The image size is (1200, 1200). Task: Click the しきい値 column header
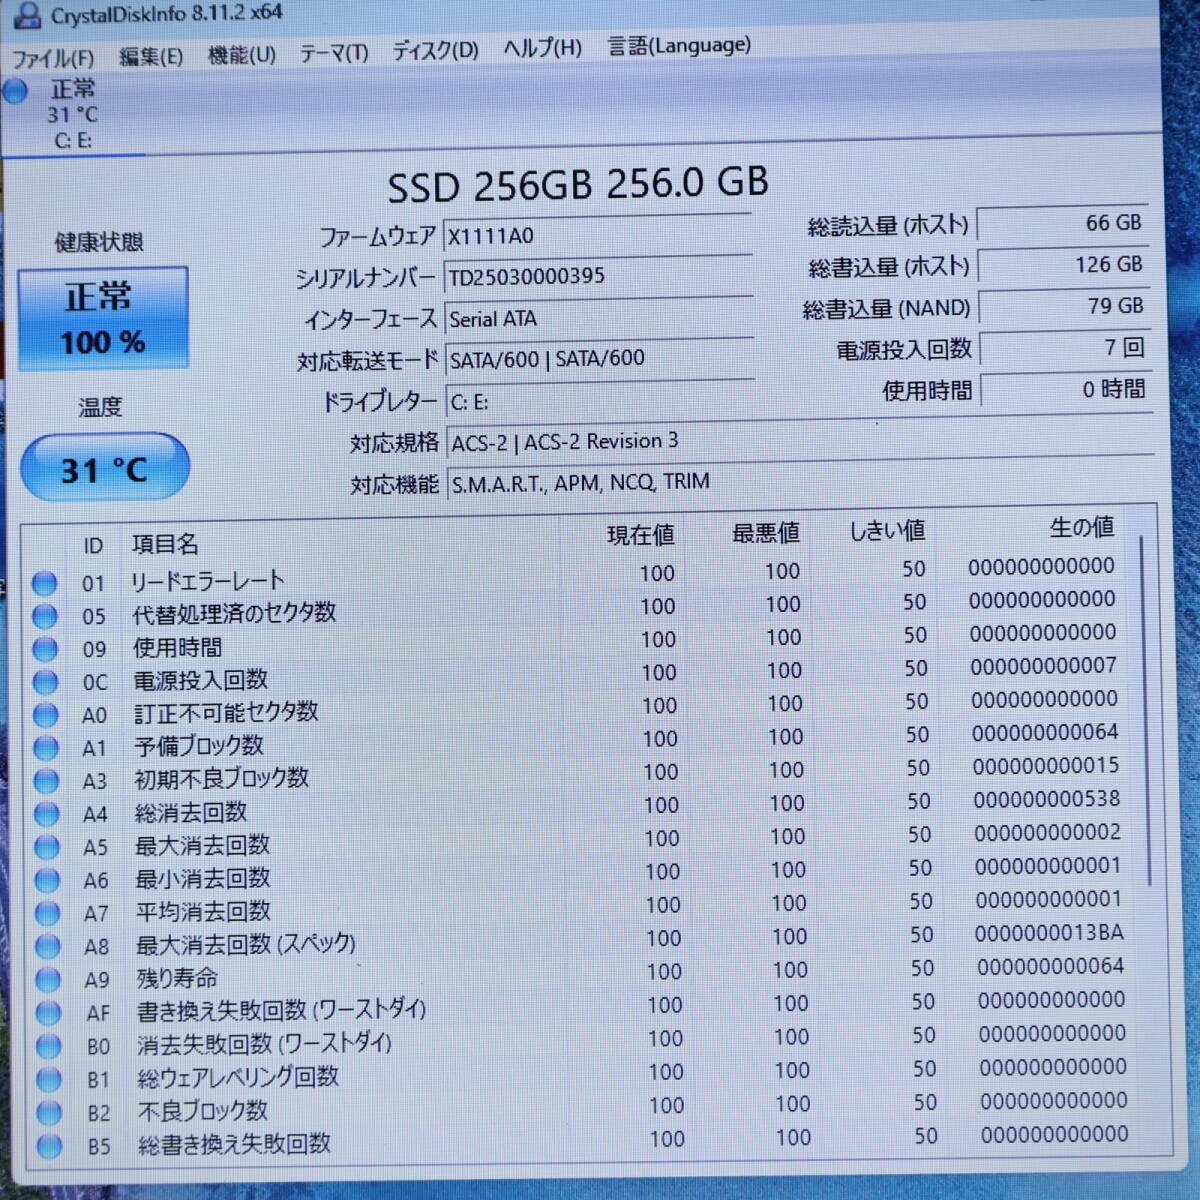(887, 531)
